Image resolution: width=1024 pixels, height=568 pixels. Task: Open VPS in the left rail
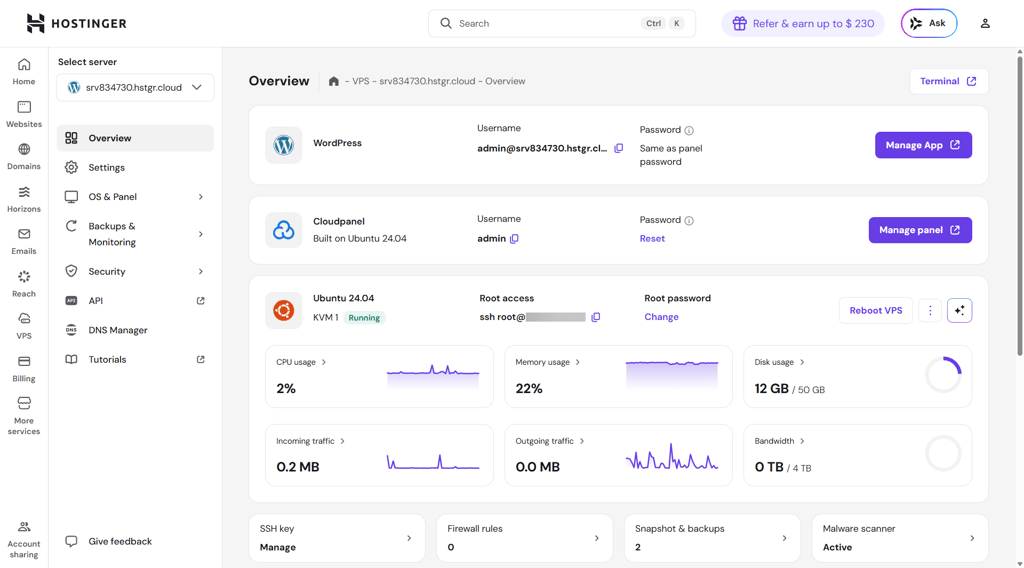[x=24, y=326]
